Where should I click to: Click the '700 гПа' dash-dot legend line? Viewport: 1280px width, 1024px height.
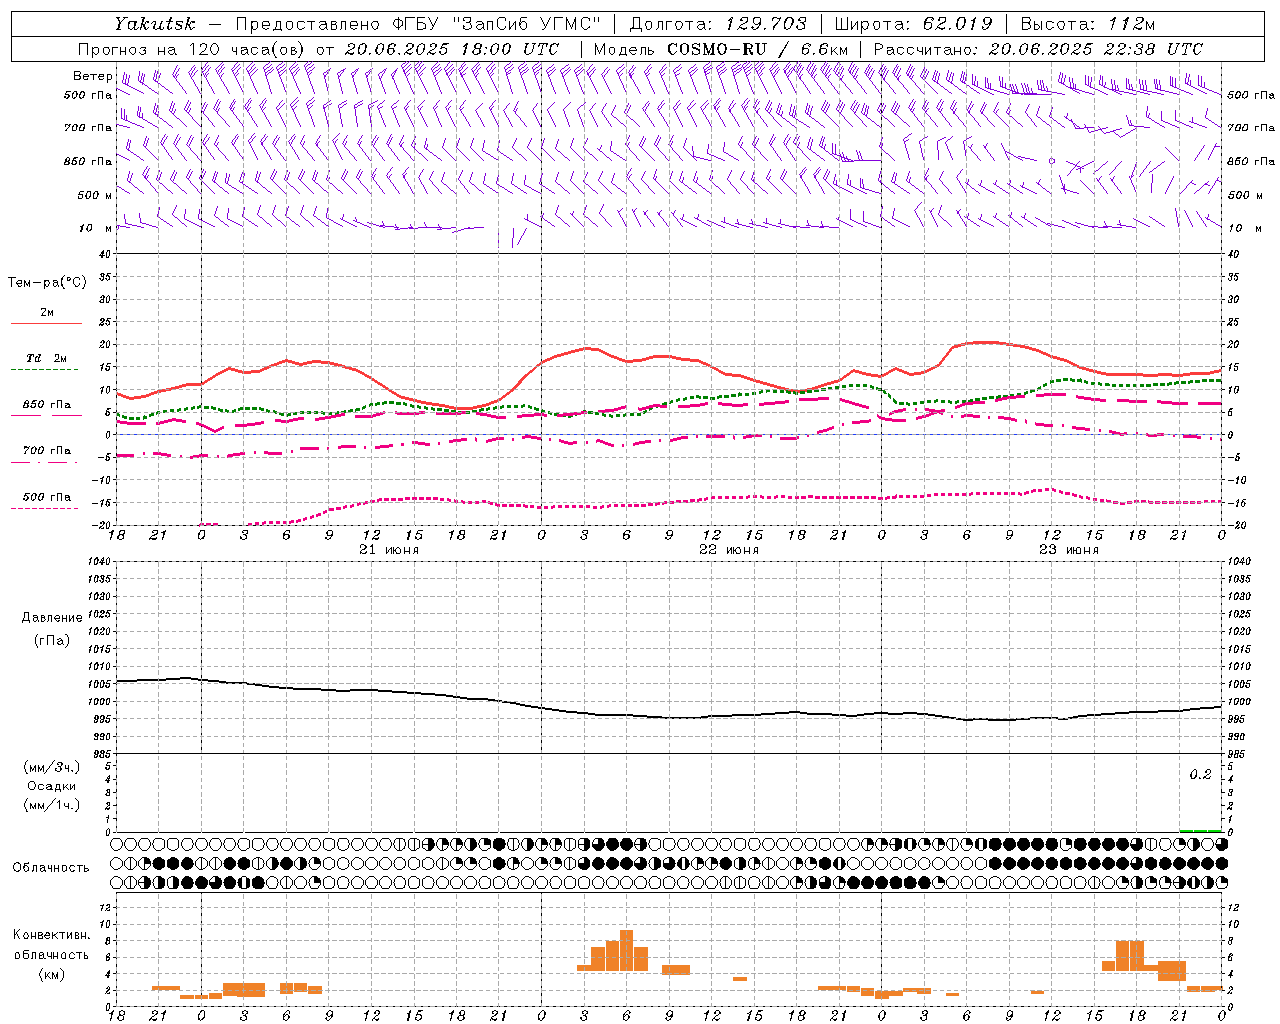pos(46,462)
